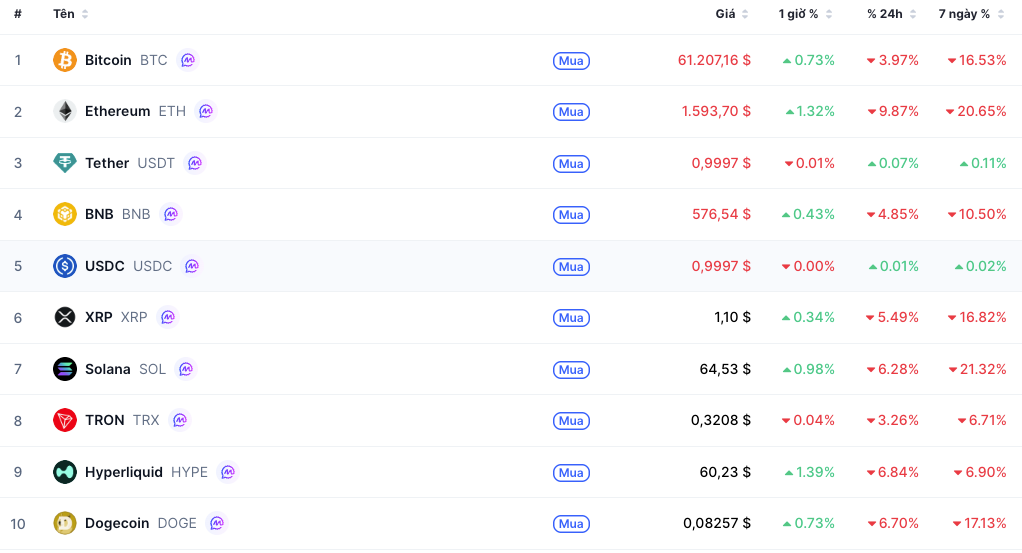Open the community chat icon beside HYPE

227,472
